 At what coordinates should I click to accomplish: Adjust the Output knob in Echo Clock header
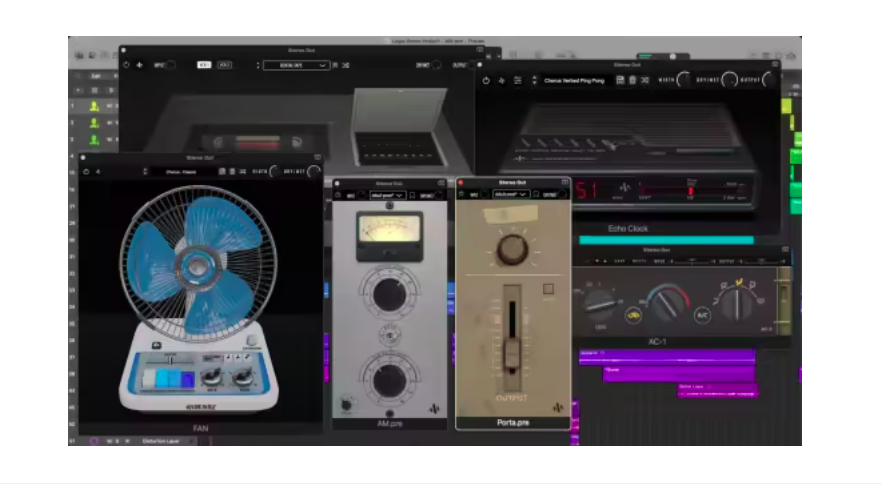click(770, 80)
